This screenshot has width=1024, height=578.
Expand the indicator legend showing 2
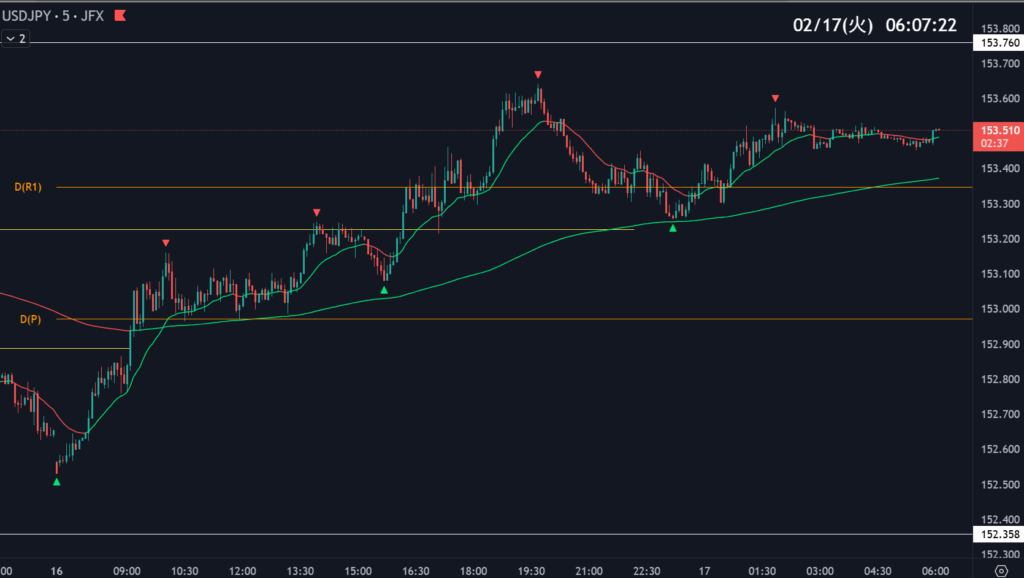click(x=16, y=38)
